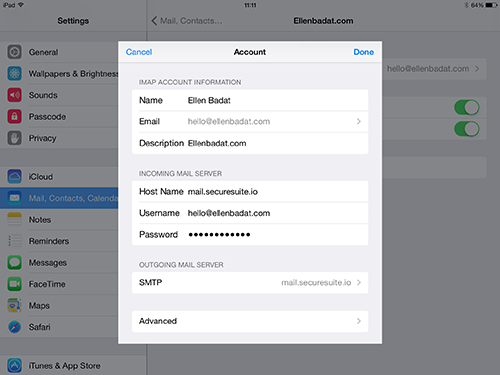Screen dimensions: 500x375
Task: Tap the iCloud cloud icon
Action: click(14, 176)
